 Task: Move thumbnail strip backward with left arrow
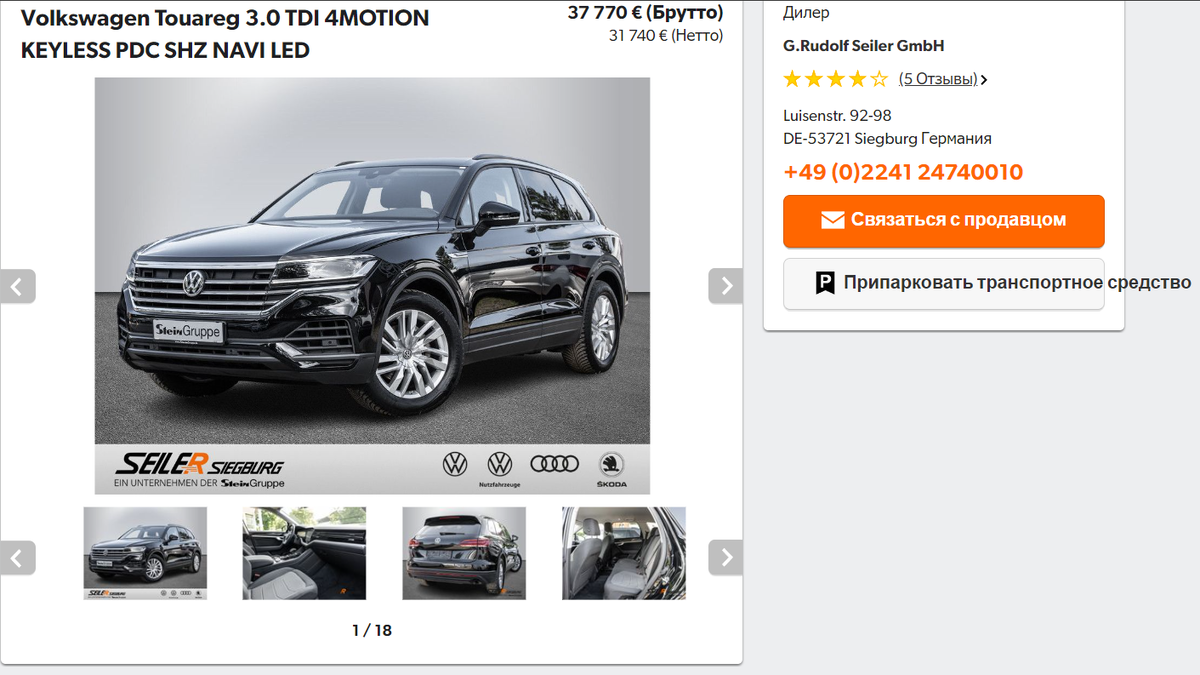[17, 557]
